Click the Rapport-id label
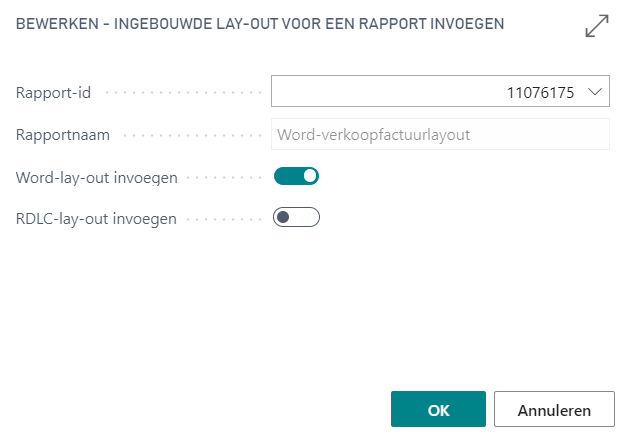This screenshot has width=627, height=437. pos(54,93)
